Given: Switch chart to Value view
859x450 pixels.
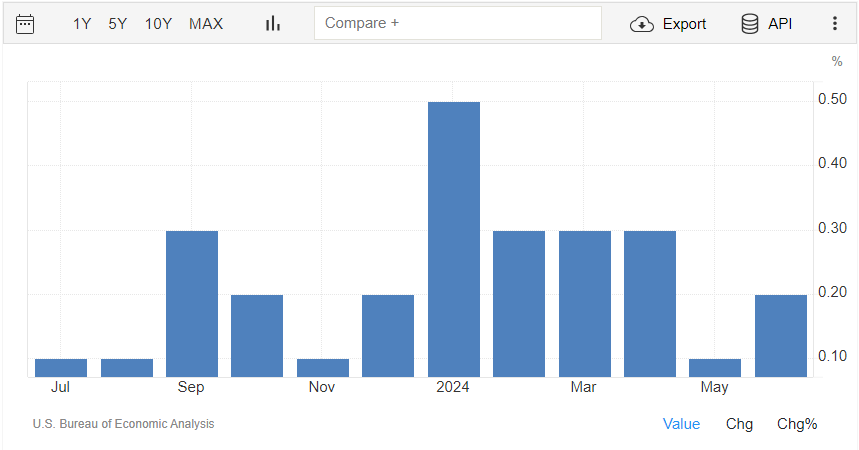Looking at the screenshot, I should click(x=681, y=424).
